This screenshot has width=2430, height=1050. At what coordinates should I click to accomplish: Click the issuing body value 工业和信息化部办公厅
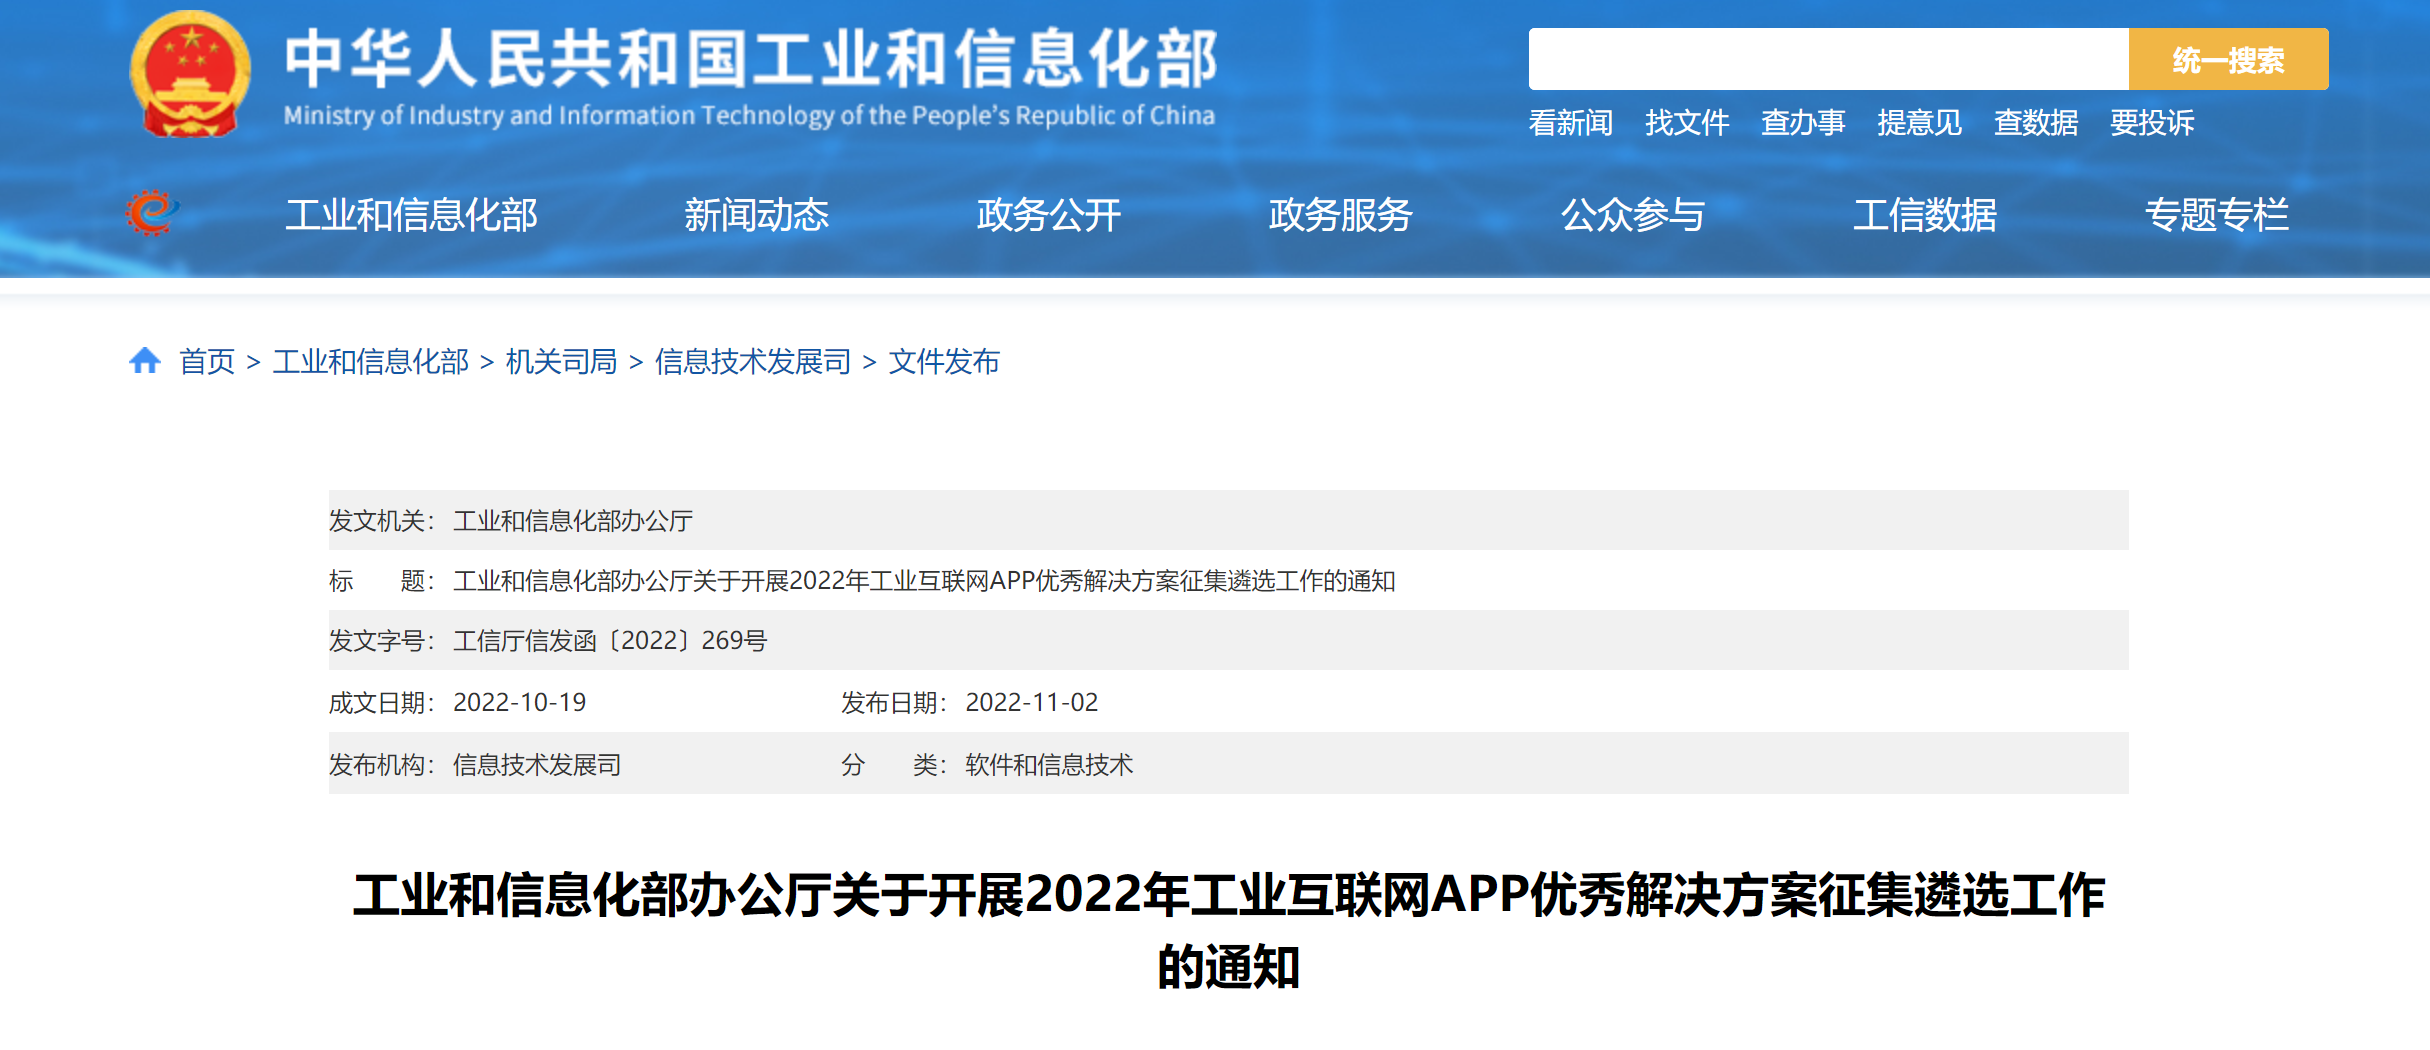click(x=573, y=521)
